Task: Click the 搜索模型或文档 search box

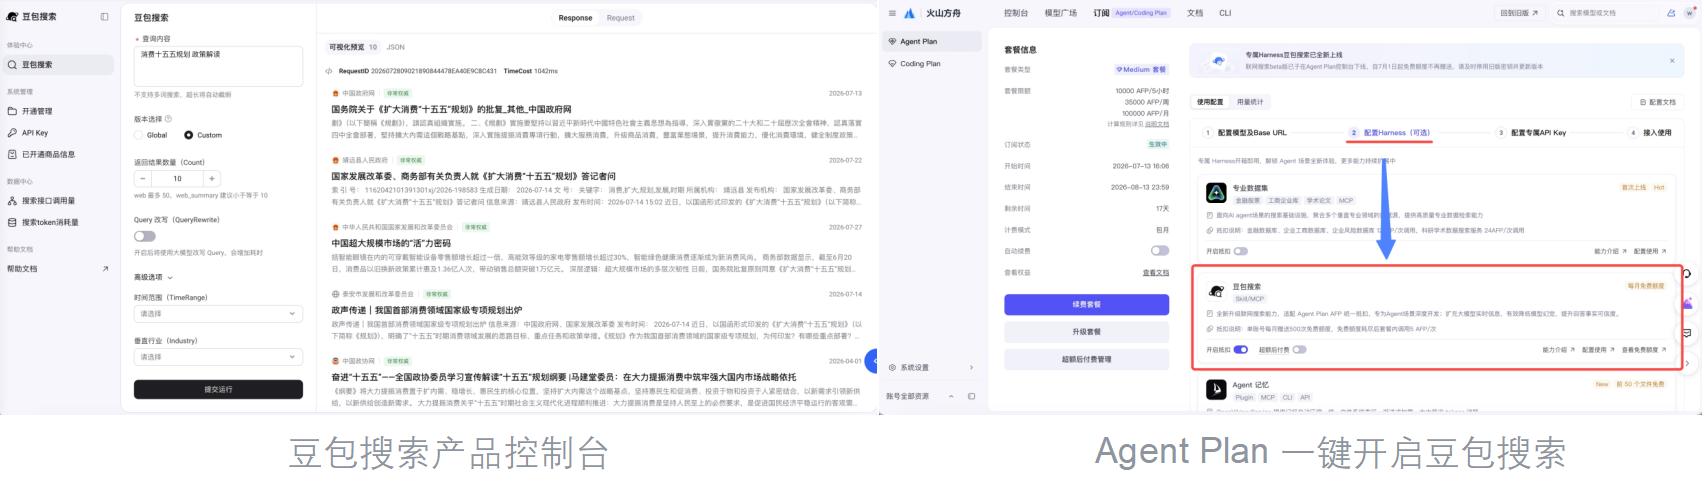Action: 1604,13
